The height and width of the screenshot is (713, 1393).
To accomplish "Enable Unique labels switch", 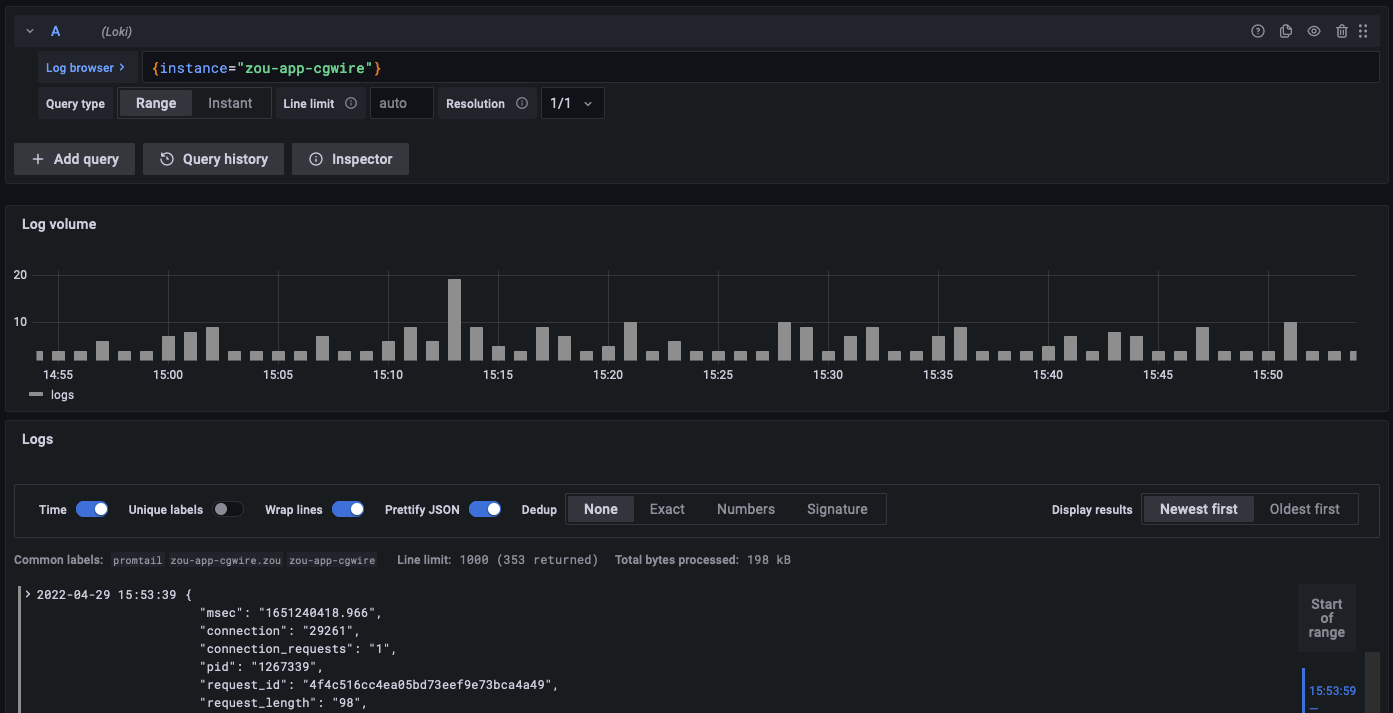I will pos(228,509).
